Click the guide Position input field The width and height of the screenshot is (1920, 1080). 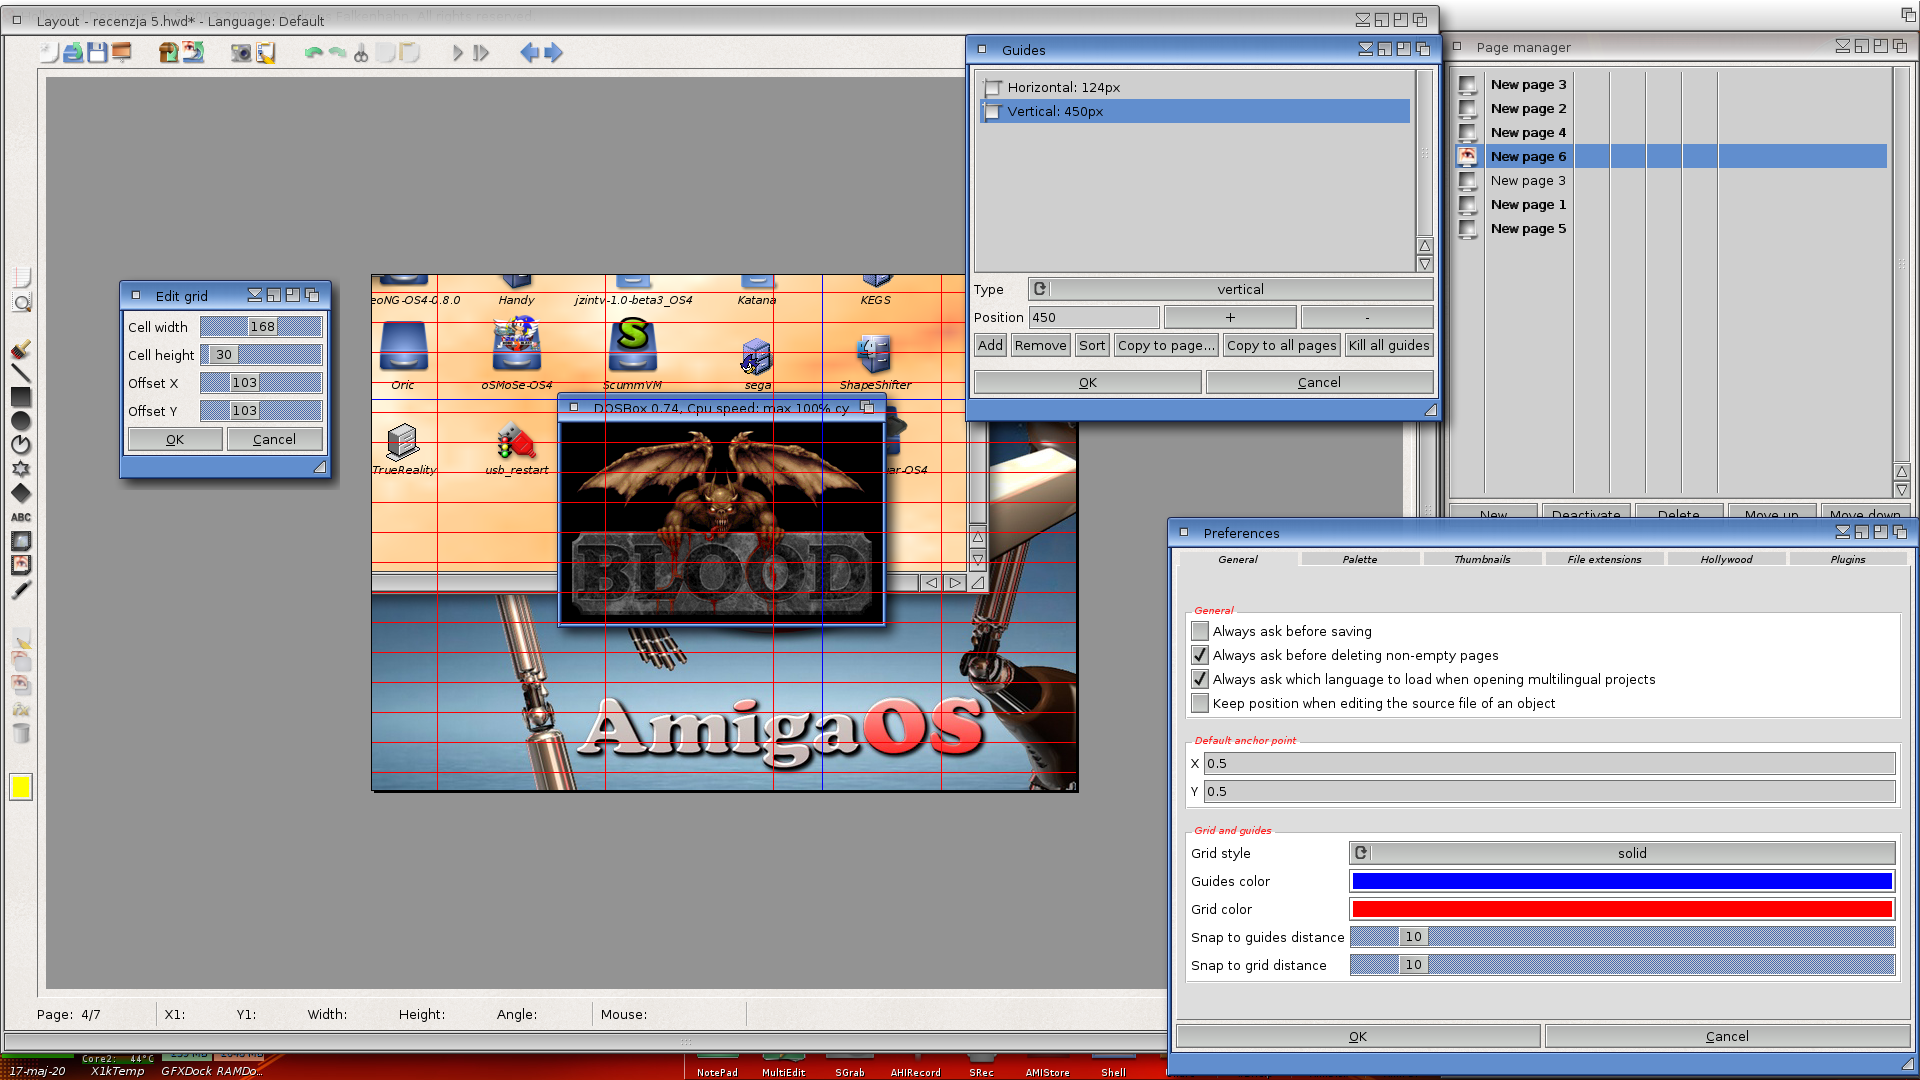pos(1094,317)
